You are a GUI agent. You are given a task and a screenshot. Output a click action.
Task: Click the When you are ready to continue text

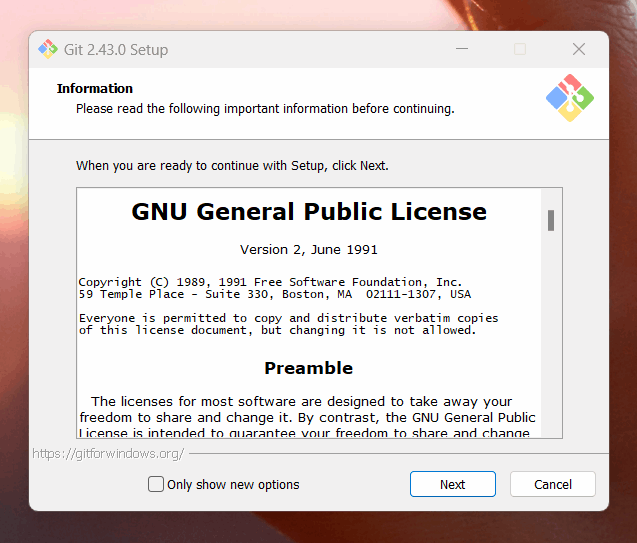pos(232,166)
